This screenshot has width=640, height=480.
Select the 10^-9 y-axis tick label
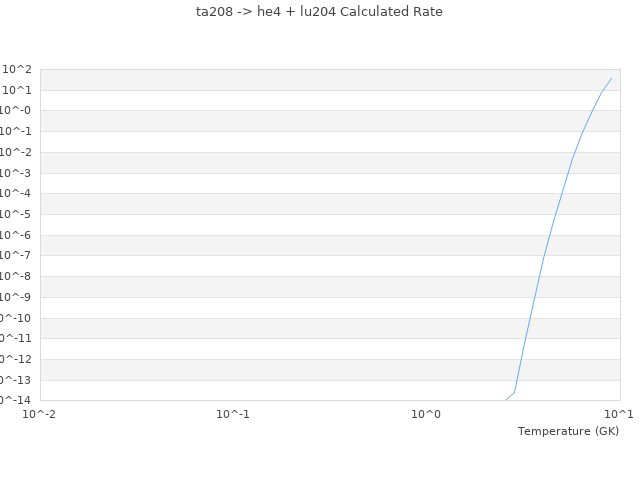(16, 297)
